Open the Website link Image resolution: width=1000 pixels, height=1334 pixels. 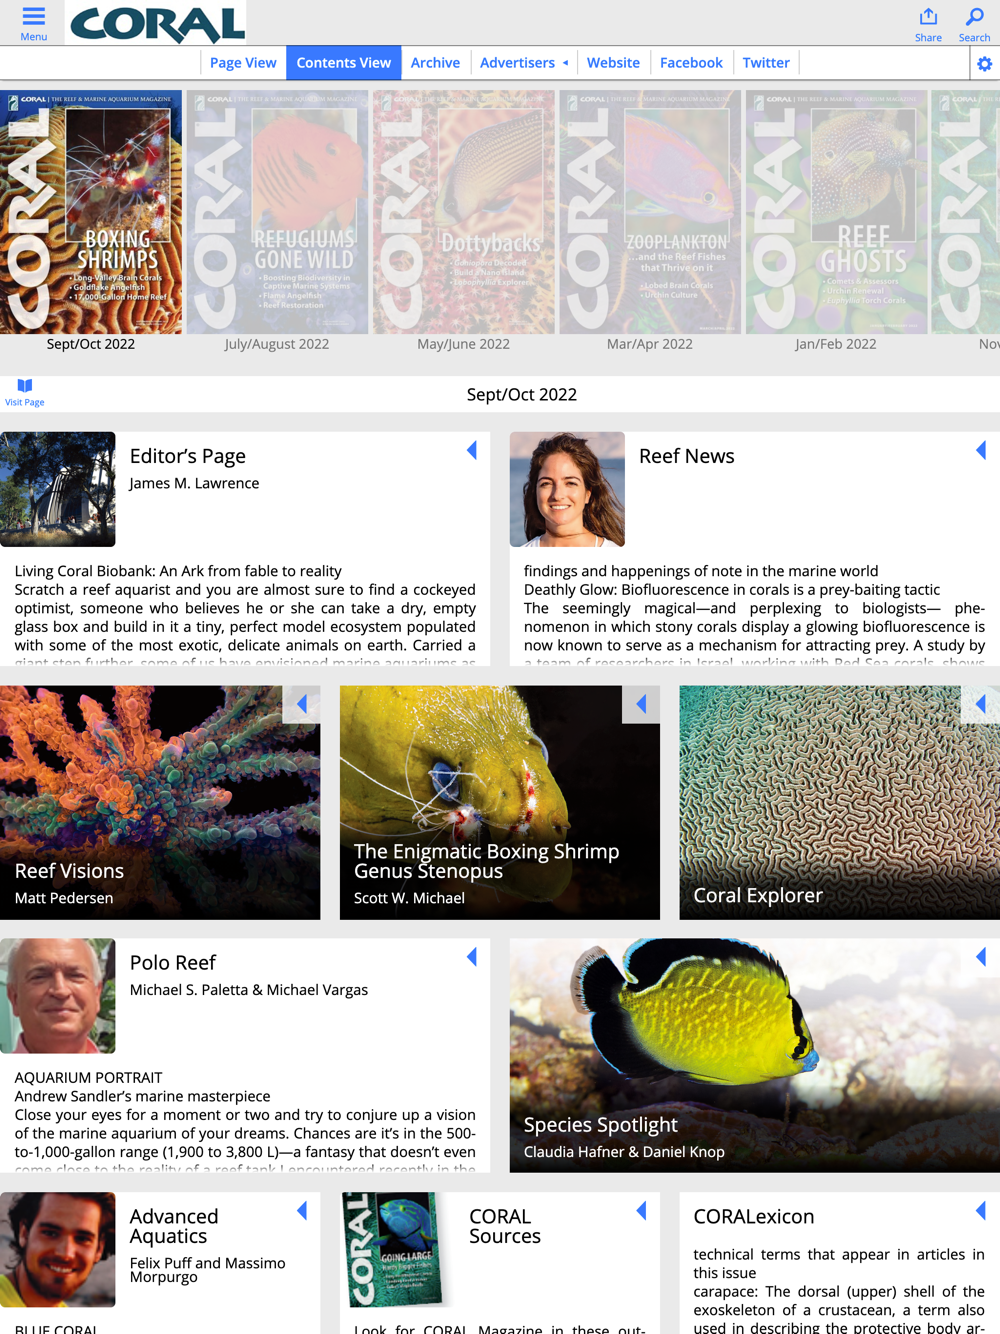(613, 63)
